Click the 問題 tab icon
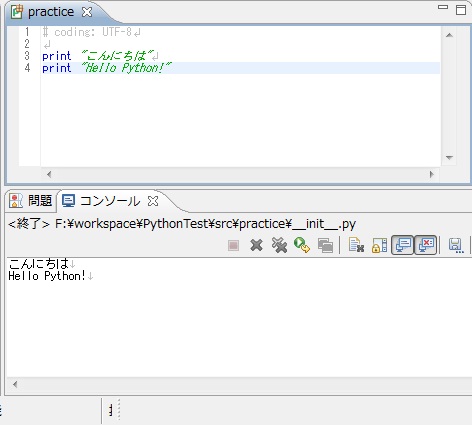The image size is (472, 425). coord(16,201)
